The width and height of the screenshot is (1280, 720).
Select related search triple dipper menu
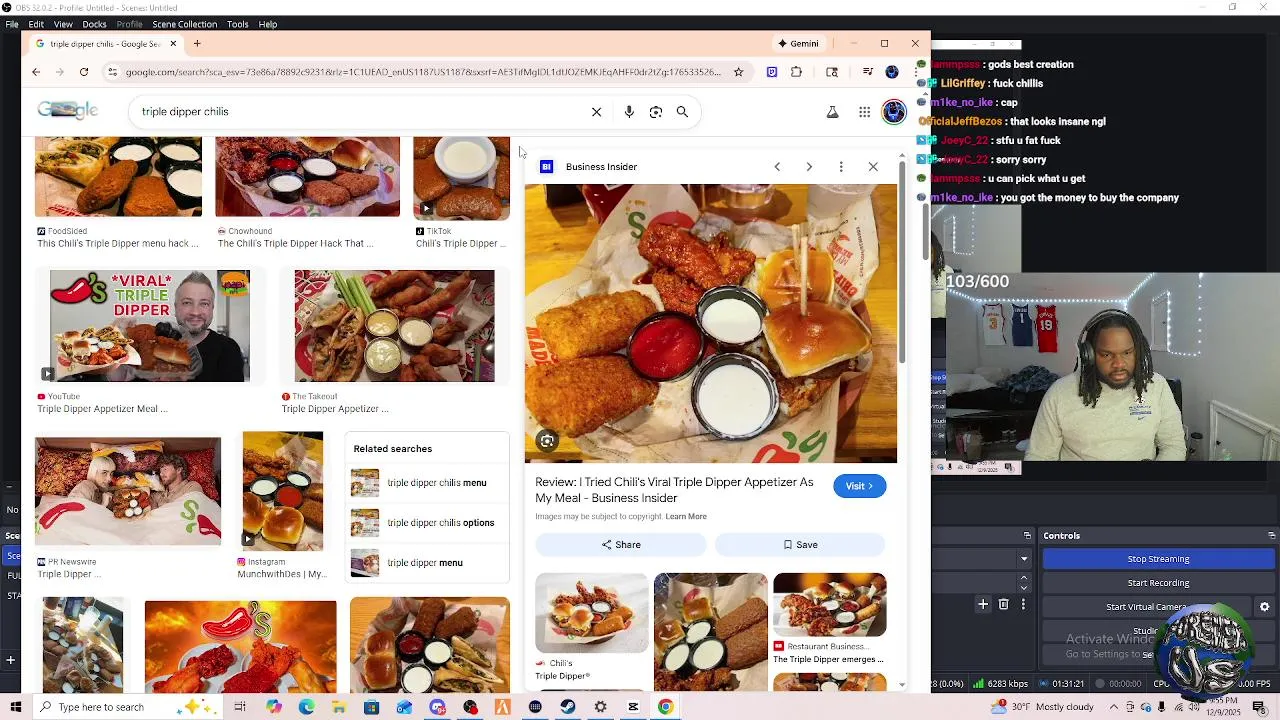427,563
